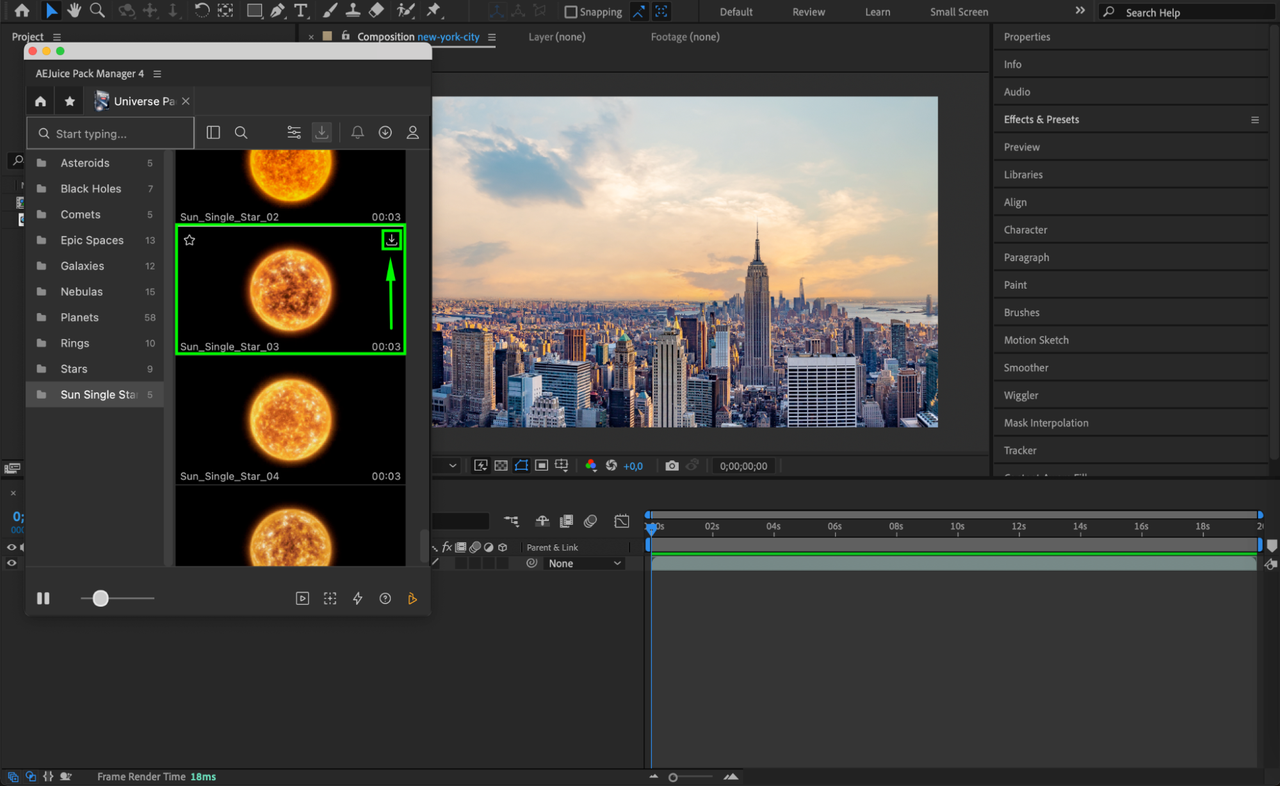Select the Zoom tool in the toolbar
The height and width of the screenshot is (786, 1280).
click(97, 11)
